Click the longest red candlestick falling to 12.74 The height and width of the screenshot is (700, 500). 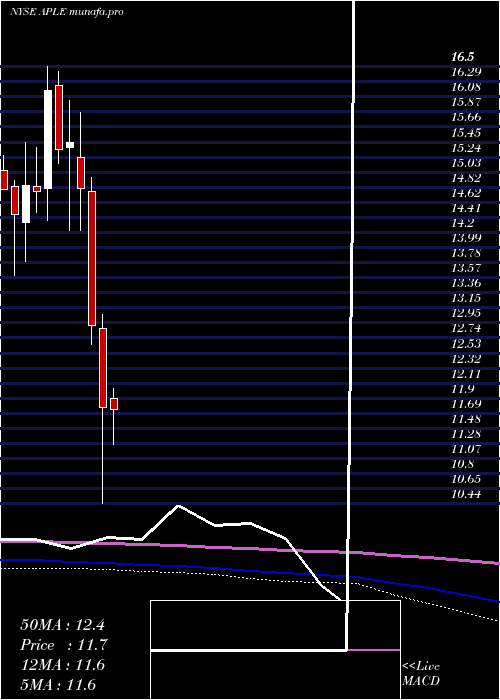[x=92, y=258]
